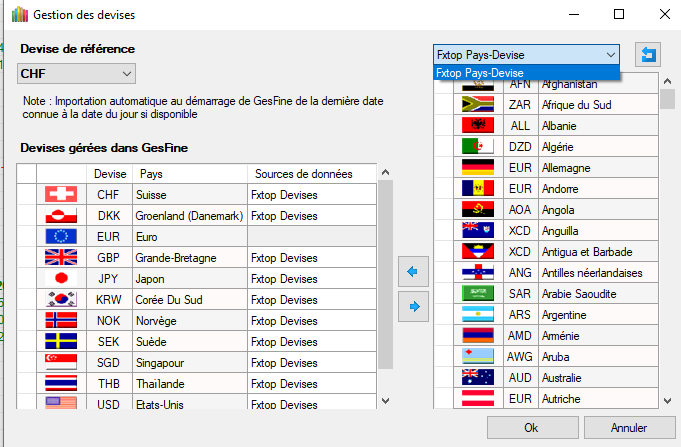
Task: Click the Argentina flag in ARS row
Action: point(478,314)
